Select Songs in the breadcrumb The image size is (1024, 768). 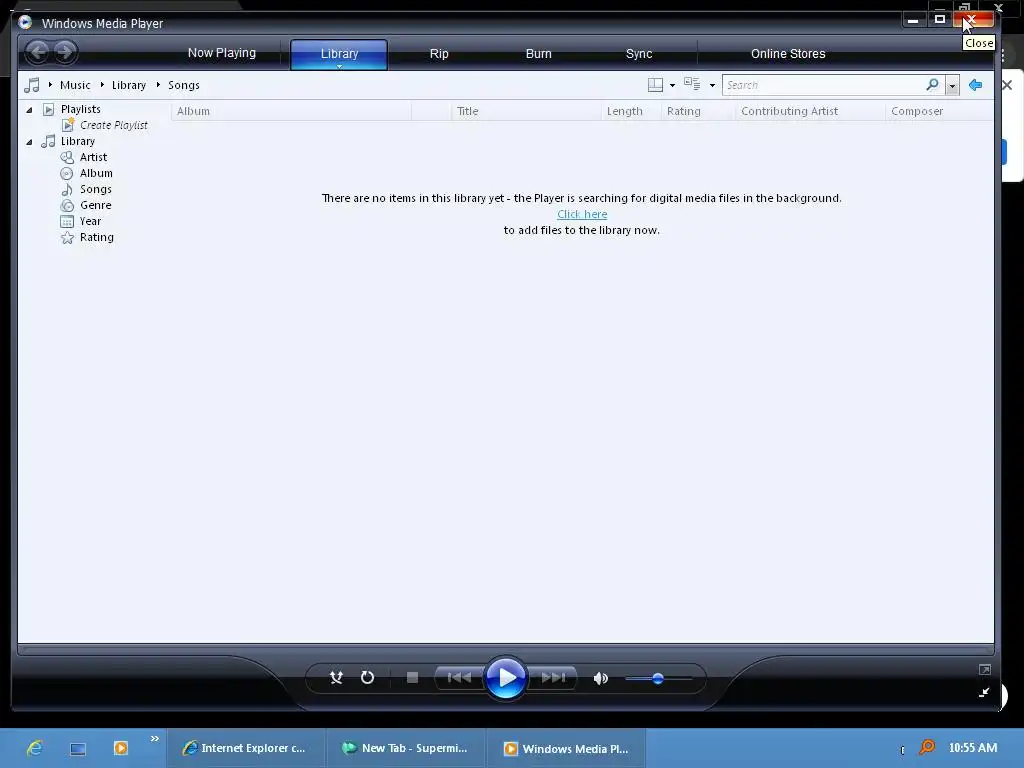(184, 85)
